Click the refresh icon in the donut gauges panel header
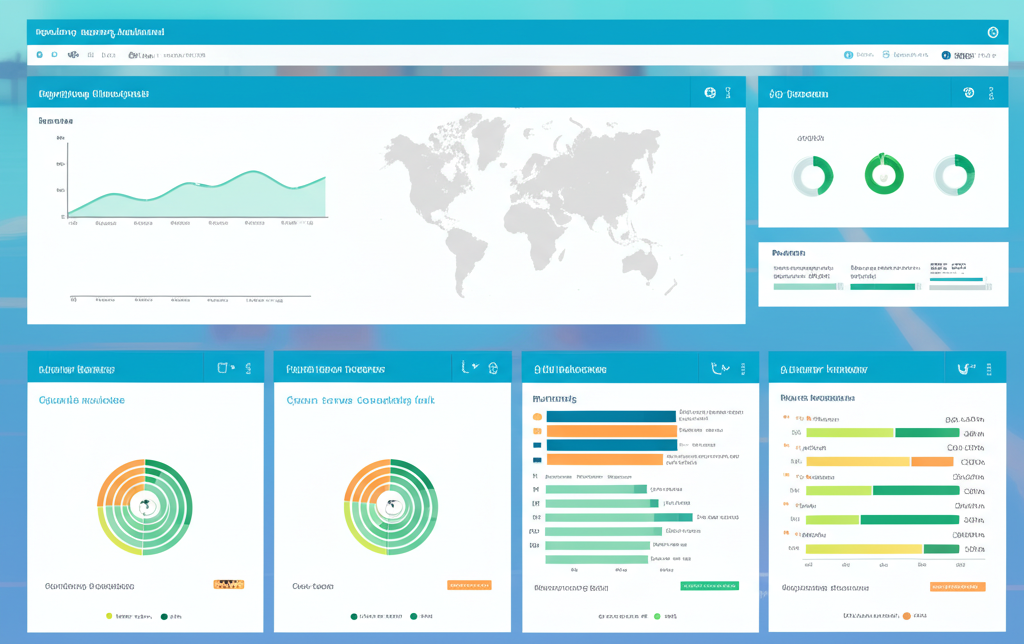 pos(968,93)
